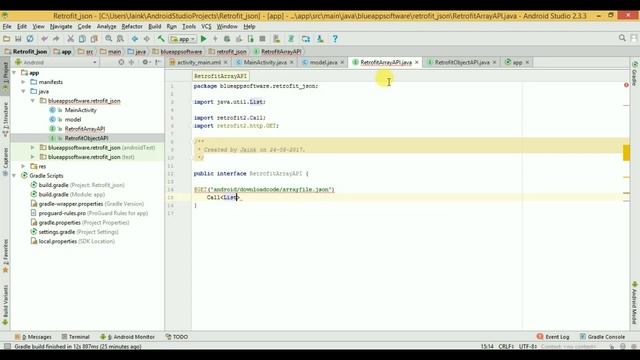Toggle the Build Variants tool window button
Image resolution: width=640 pixels, height=360 pixels.
5,305
